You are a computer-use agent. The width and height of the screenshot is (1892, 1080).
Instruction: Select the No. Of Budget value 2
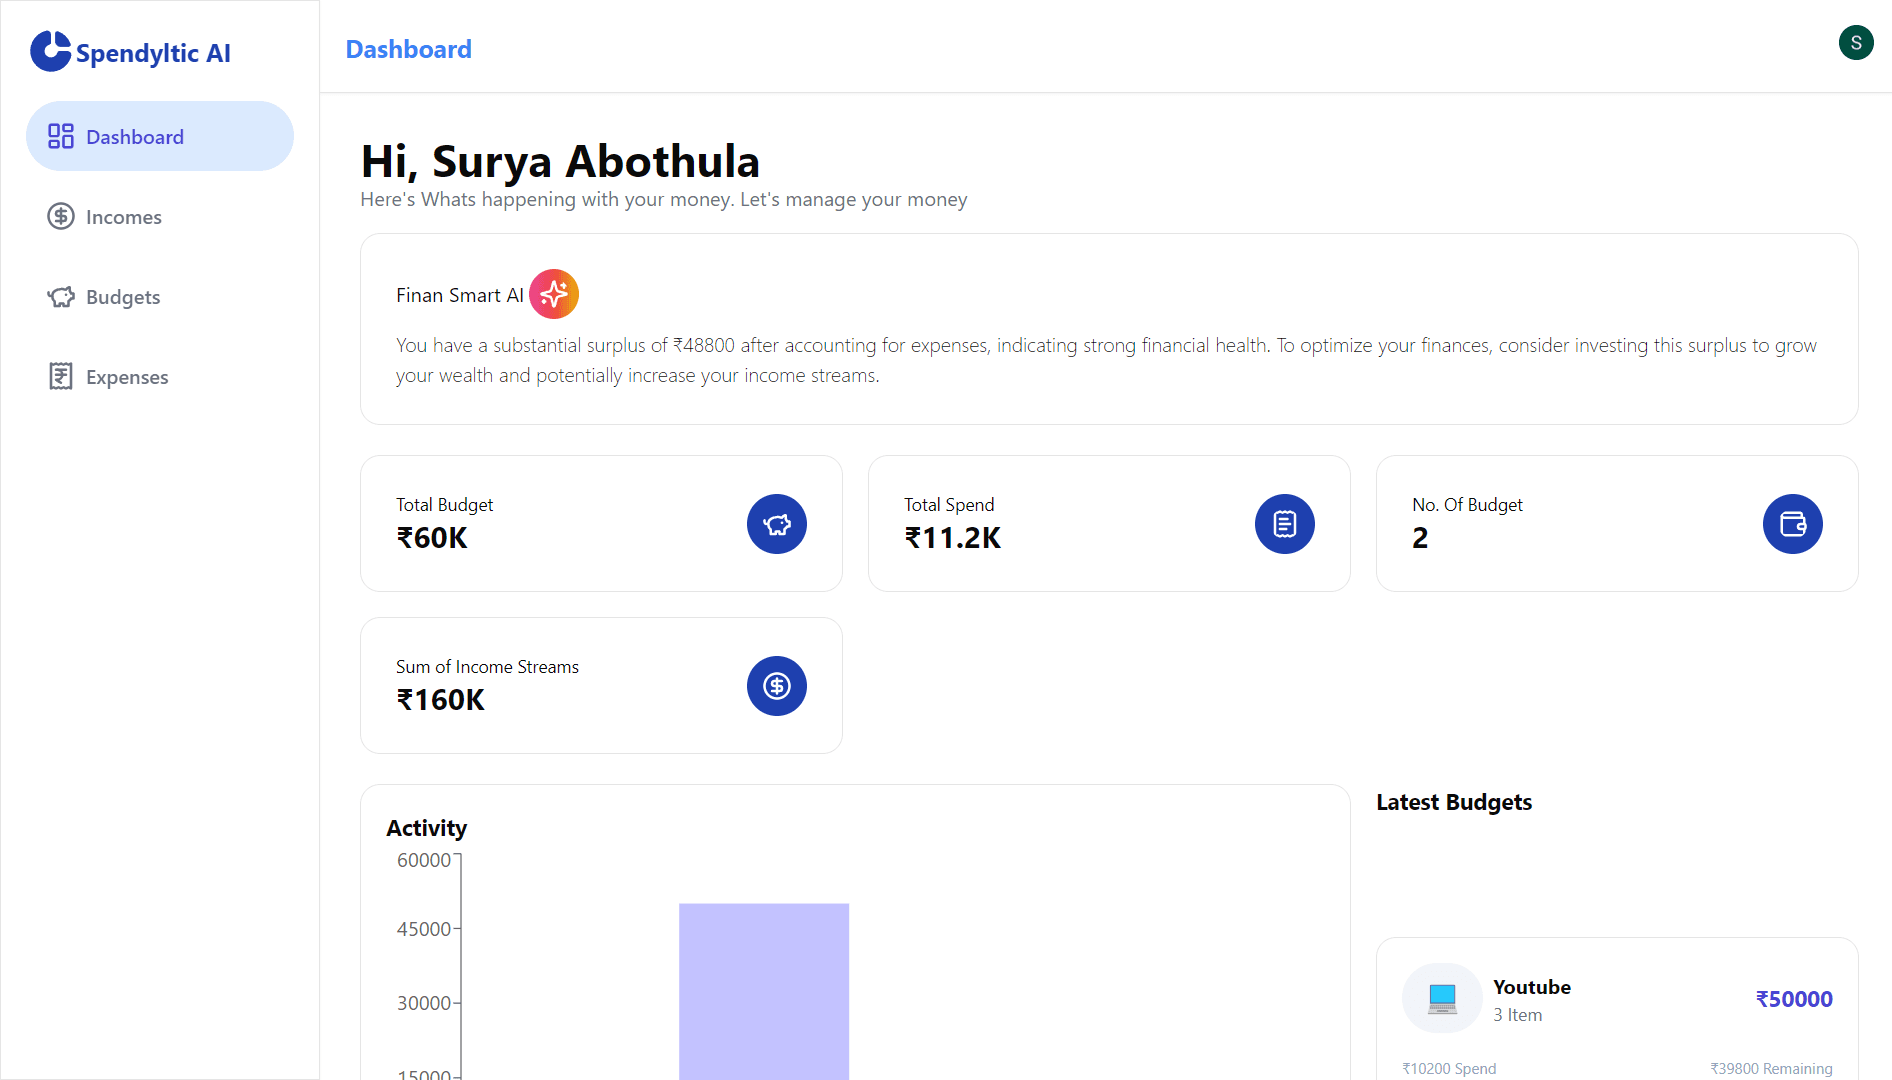point(1420,538)
